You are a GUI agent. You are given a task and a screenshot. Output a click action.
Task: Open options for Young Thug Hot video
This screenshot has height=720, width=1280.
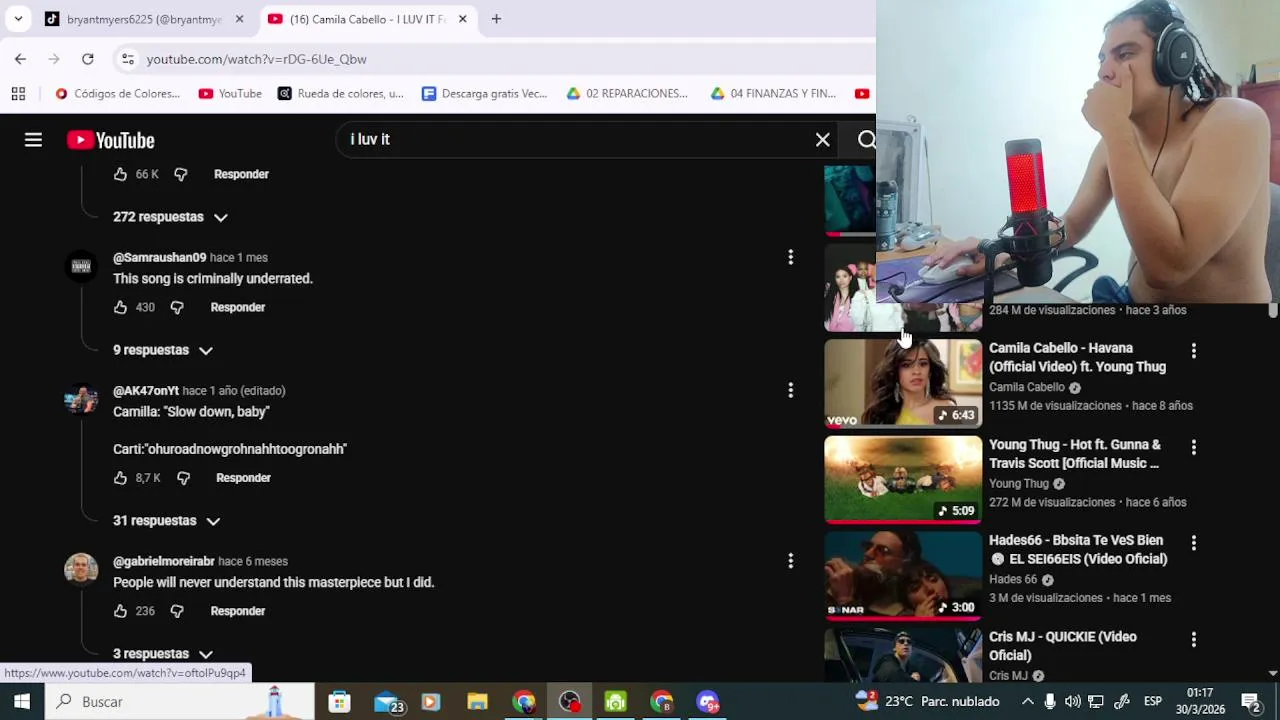(x=1193, y=447)
